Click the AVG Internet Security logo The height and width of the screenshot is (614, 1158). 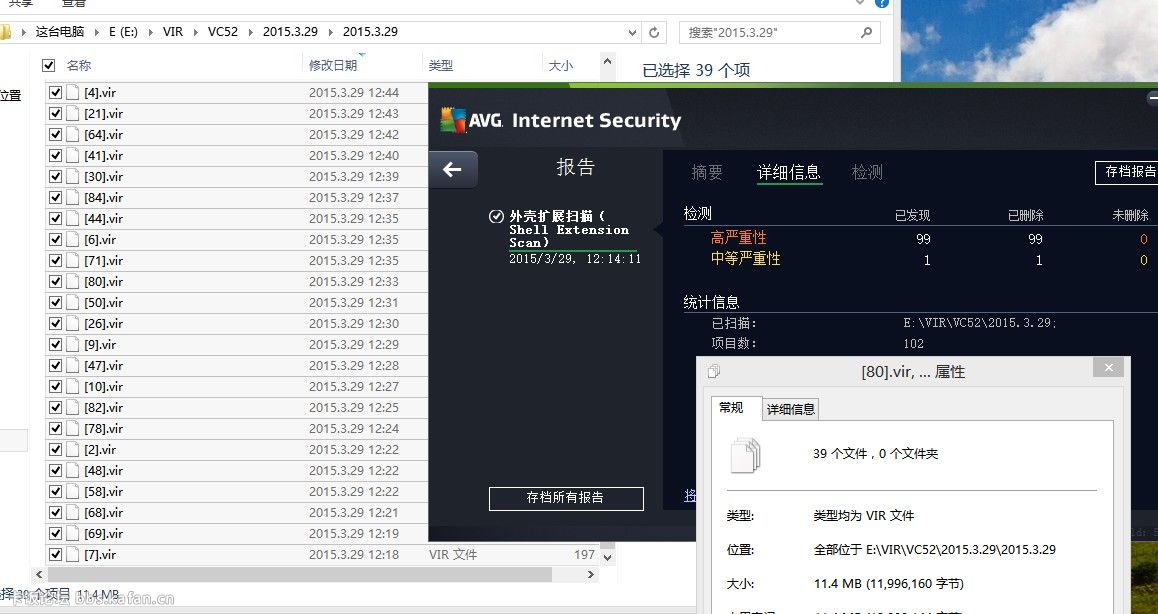[x=561, y=120]
